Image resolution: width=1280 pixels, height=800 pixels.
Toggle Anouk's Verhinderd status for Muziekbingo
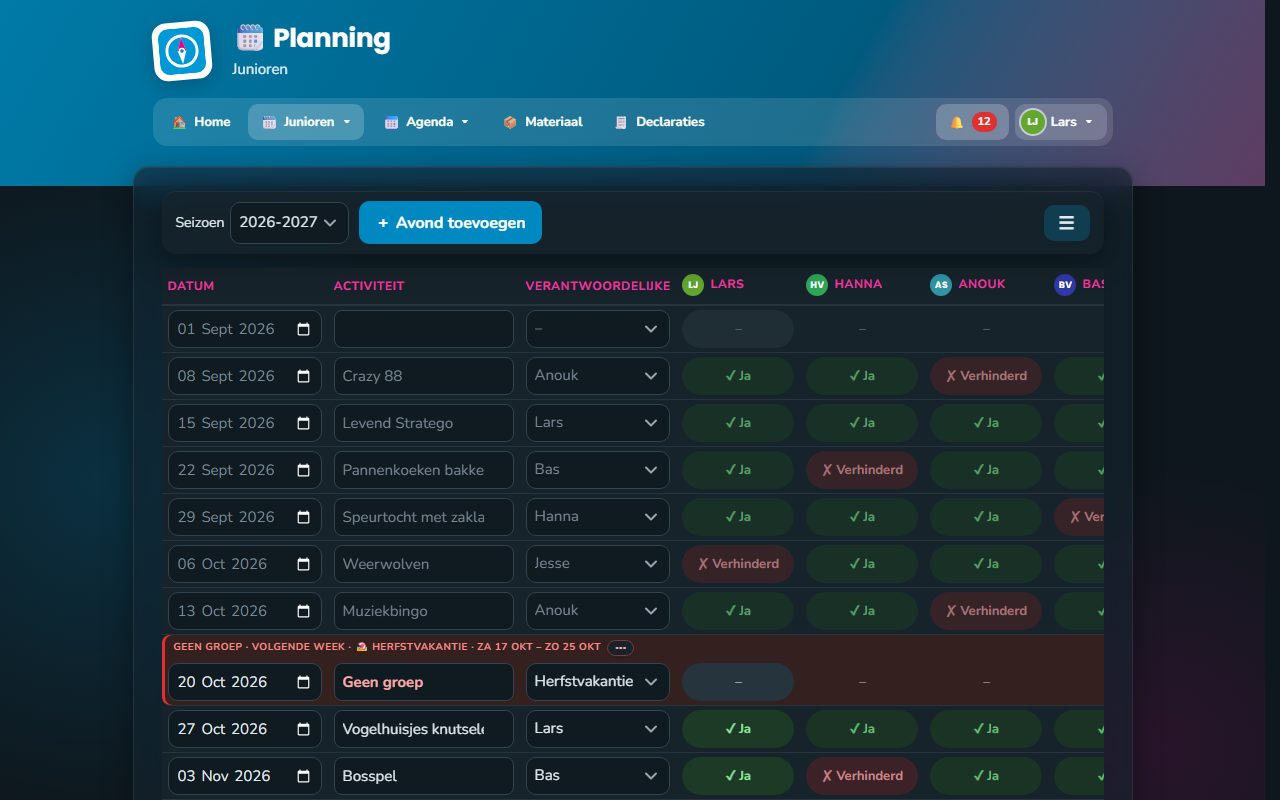[x=986, y=611]
